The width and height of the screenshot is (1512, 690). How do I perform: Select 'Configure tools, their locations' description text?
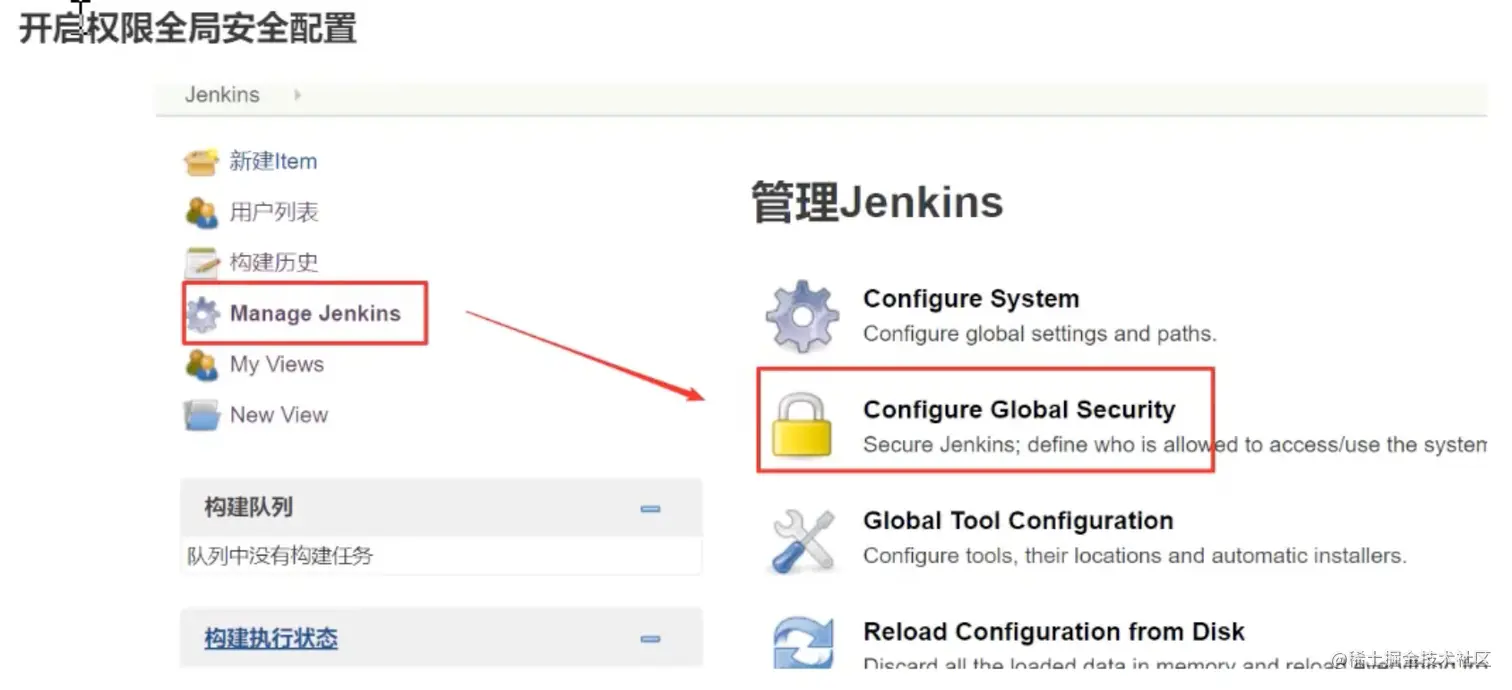coord(1135,556)
